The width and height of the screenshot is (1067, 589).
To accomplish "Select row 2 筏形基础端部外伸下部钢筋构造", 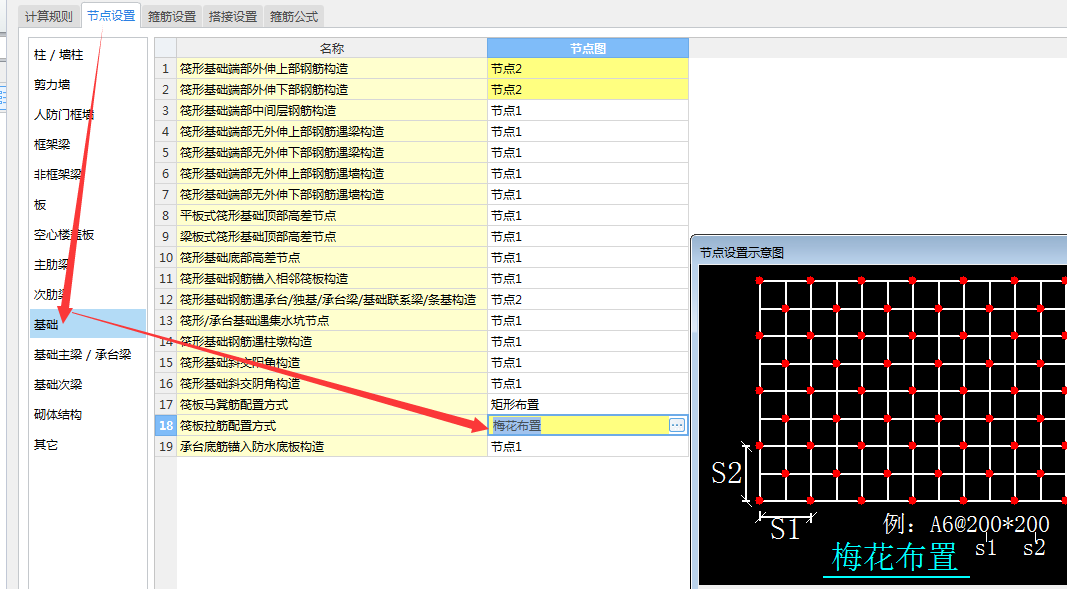I will click(332, 90).
